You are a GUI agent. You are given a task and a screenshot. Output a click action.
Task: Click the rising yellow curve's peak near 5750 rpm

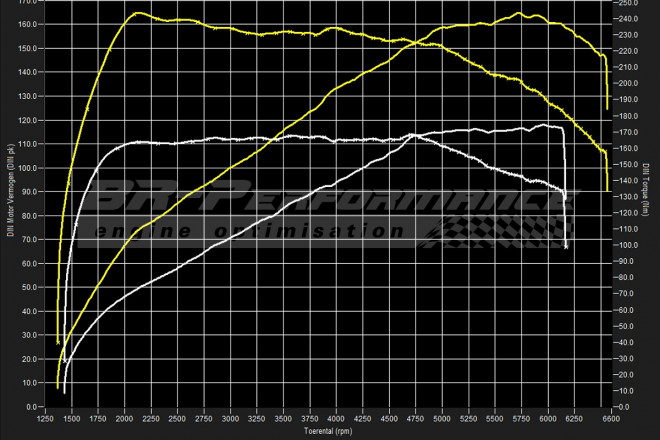[x=520, y=14]
